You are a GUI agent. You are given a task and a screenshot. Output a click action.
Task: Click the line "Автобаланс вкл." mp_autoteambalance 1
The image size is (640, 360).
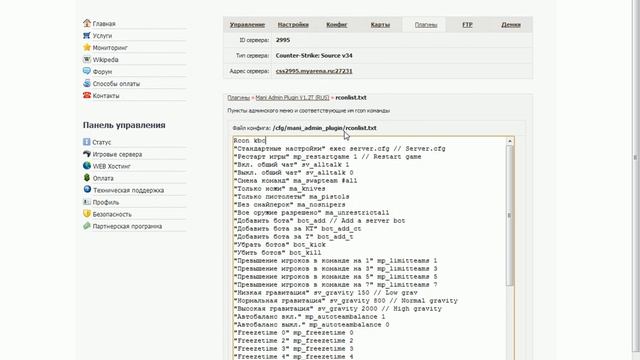pos(309,317)
